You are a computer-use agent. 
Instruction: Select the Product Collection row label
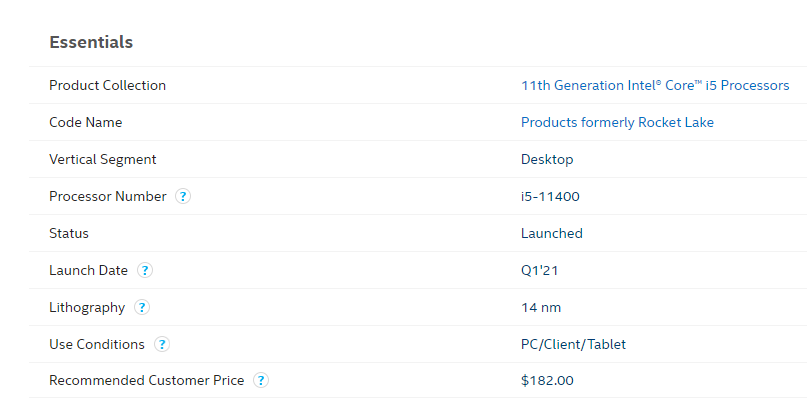[108, 85]
